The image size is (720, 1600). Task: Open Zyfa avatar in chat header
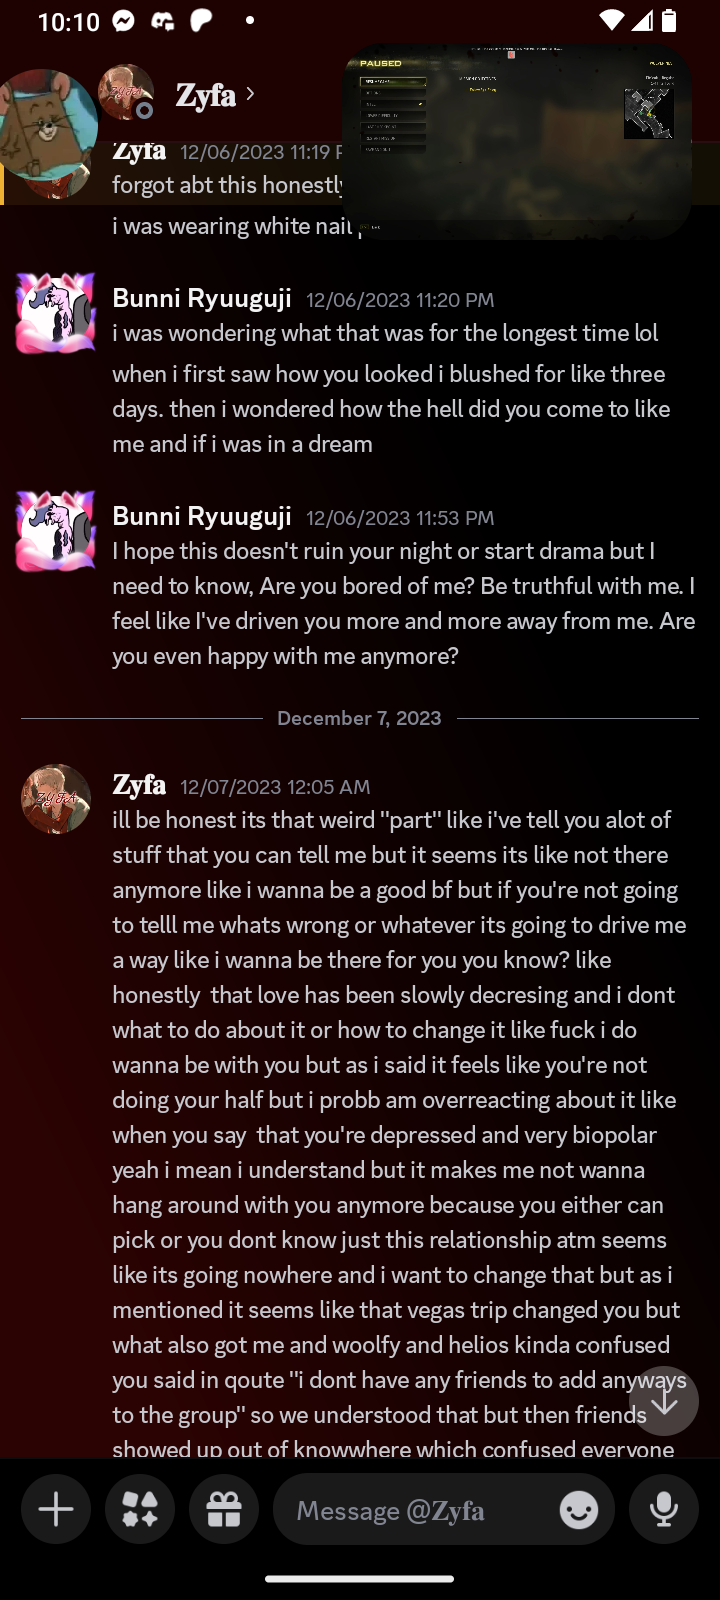click(x=126, y=93)
